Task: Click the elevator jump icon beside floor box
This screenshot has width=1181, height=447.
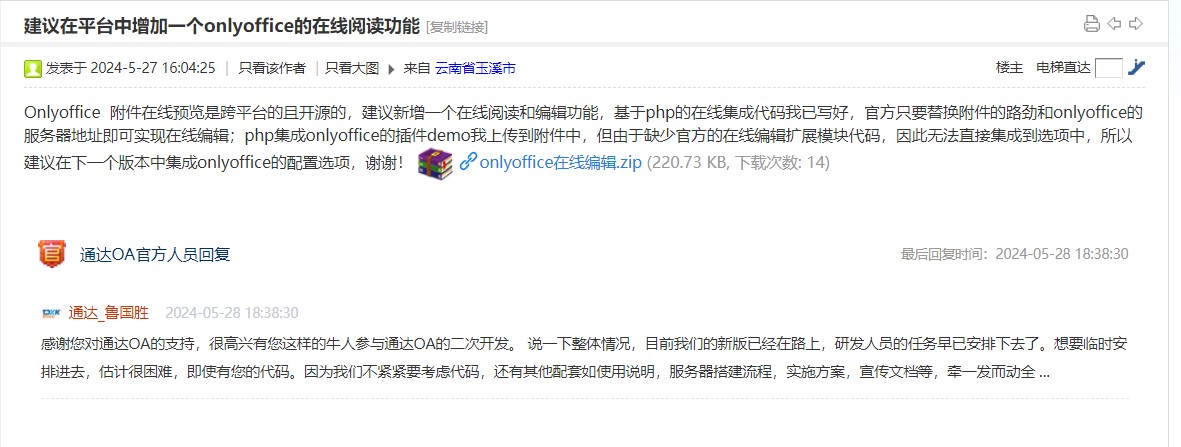Action: click(1136, 68)
